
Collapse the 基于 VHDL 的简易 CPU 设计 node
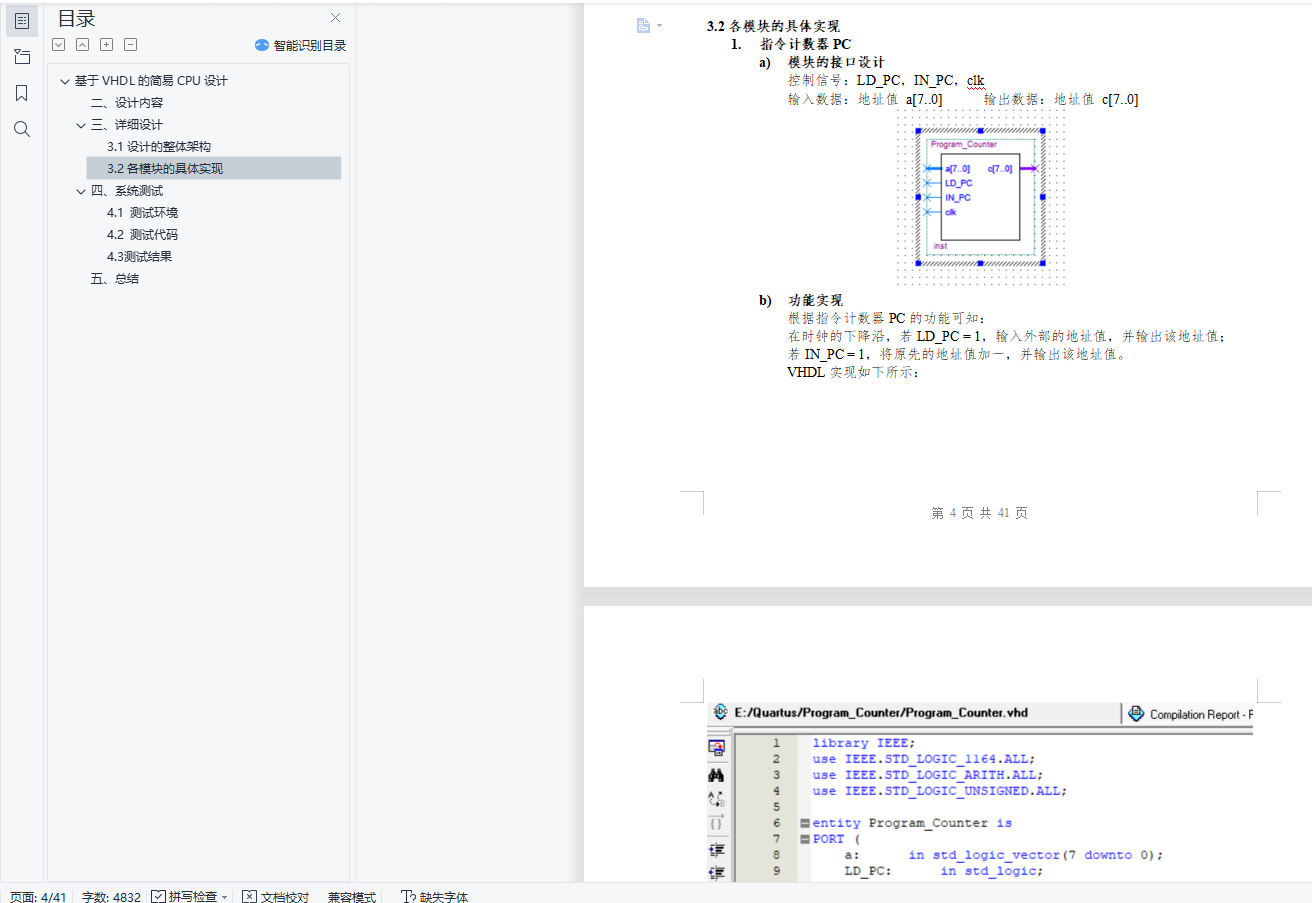coord(65,81)
